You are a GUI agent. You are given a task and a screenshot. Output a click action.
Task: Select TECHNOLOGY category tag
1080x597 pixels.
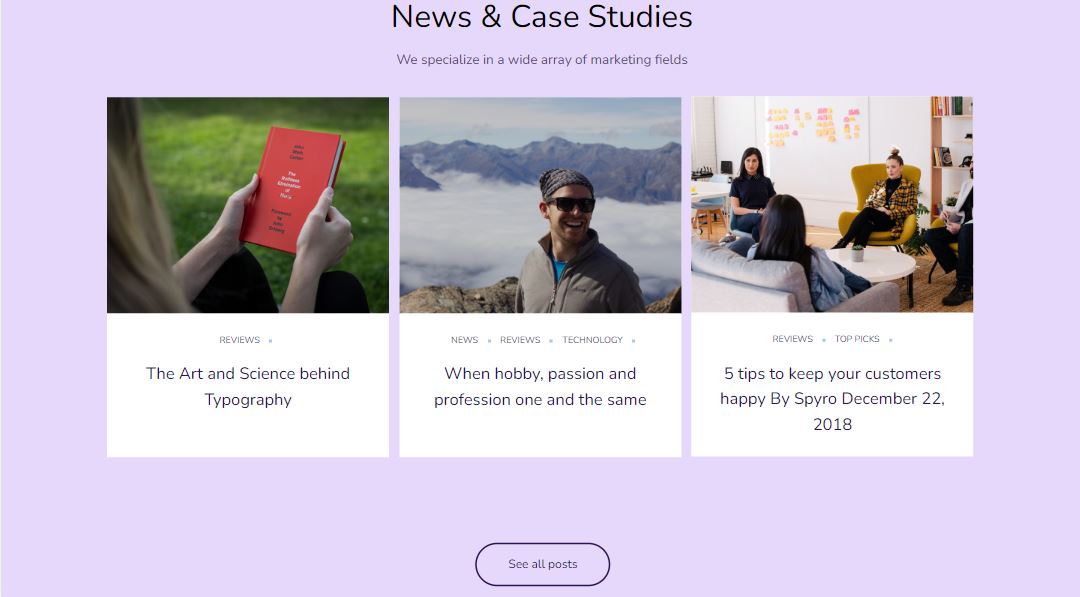coord(592,340)
